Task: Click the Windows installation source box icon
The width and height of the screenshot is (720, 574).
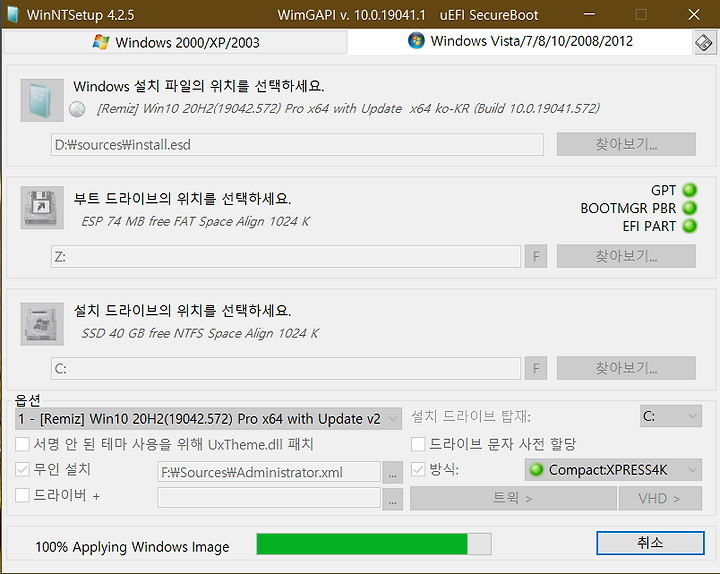Action: click(x=42, y=100)
